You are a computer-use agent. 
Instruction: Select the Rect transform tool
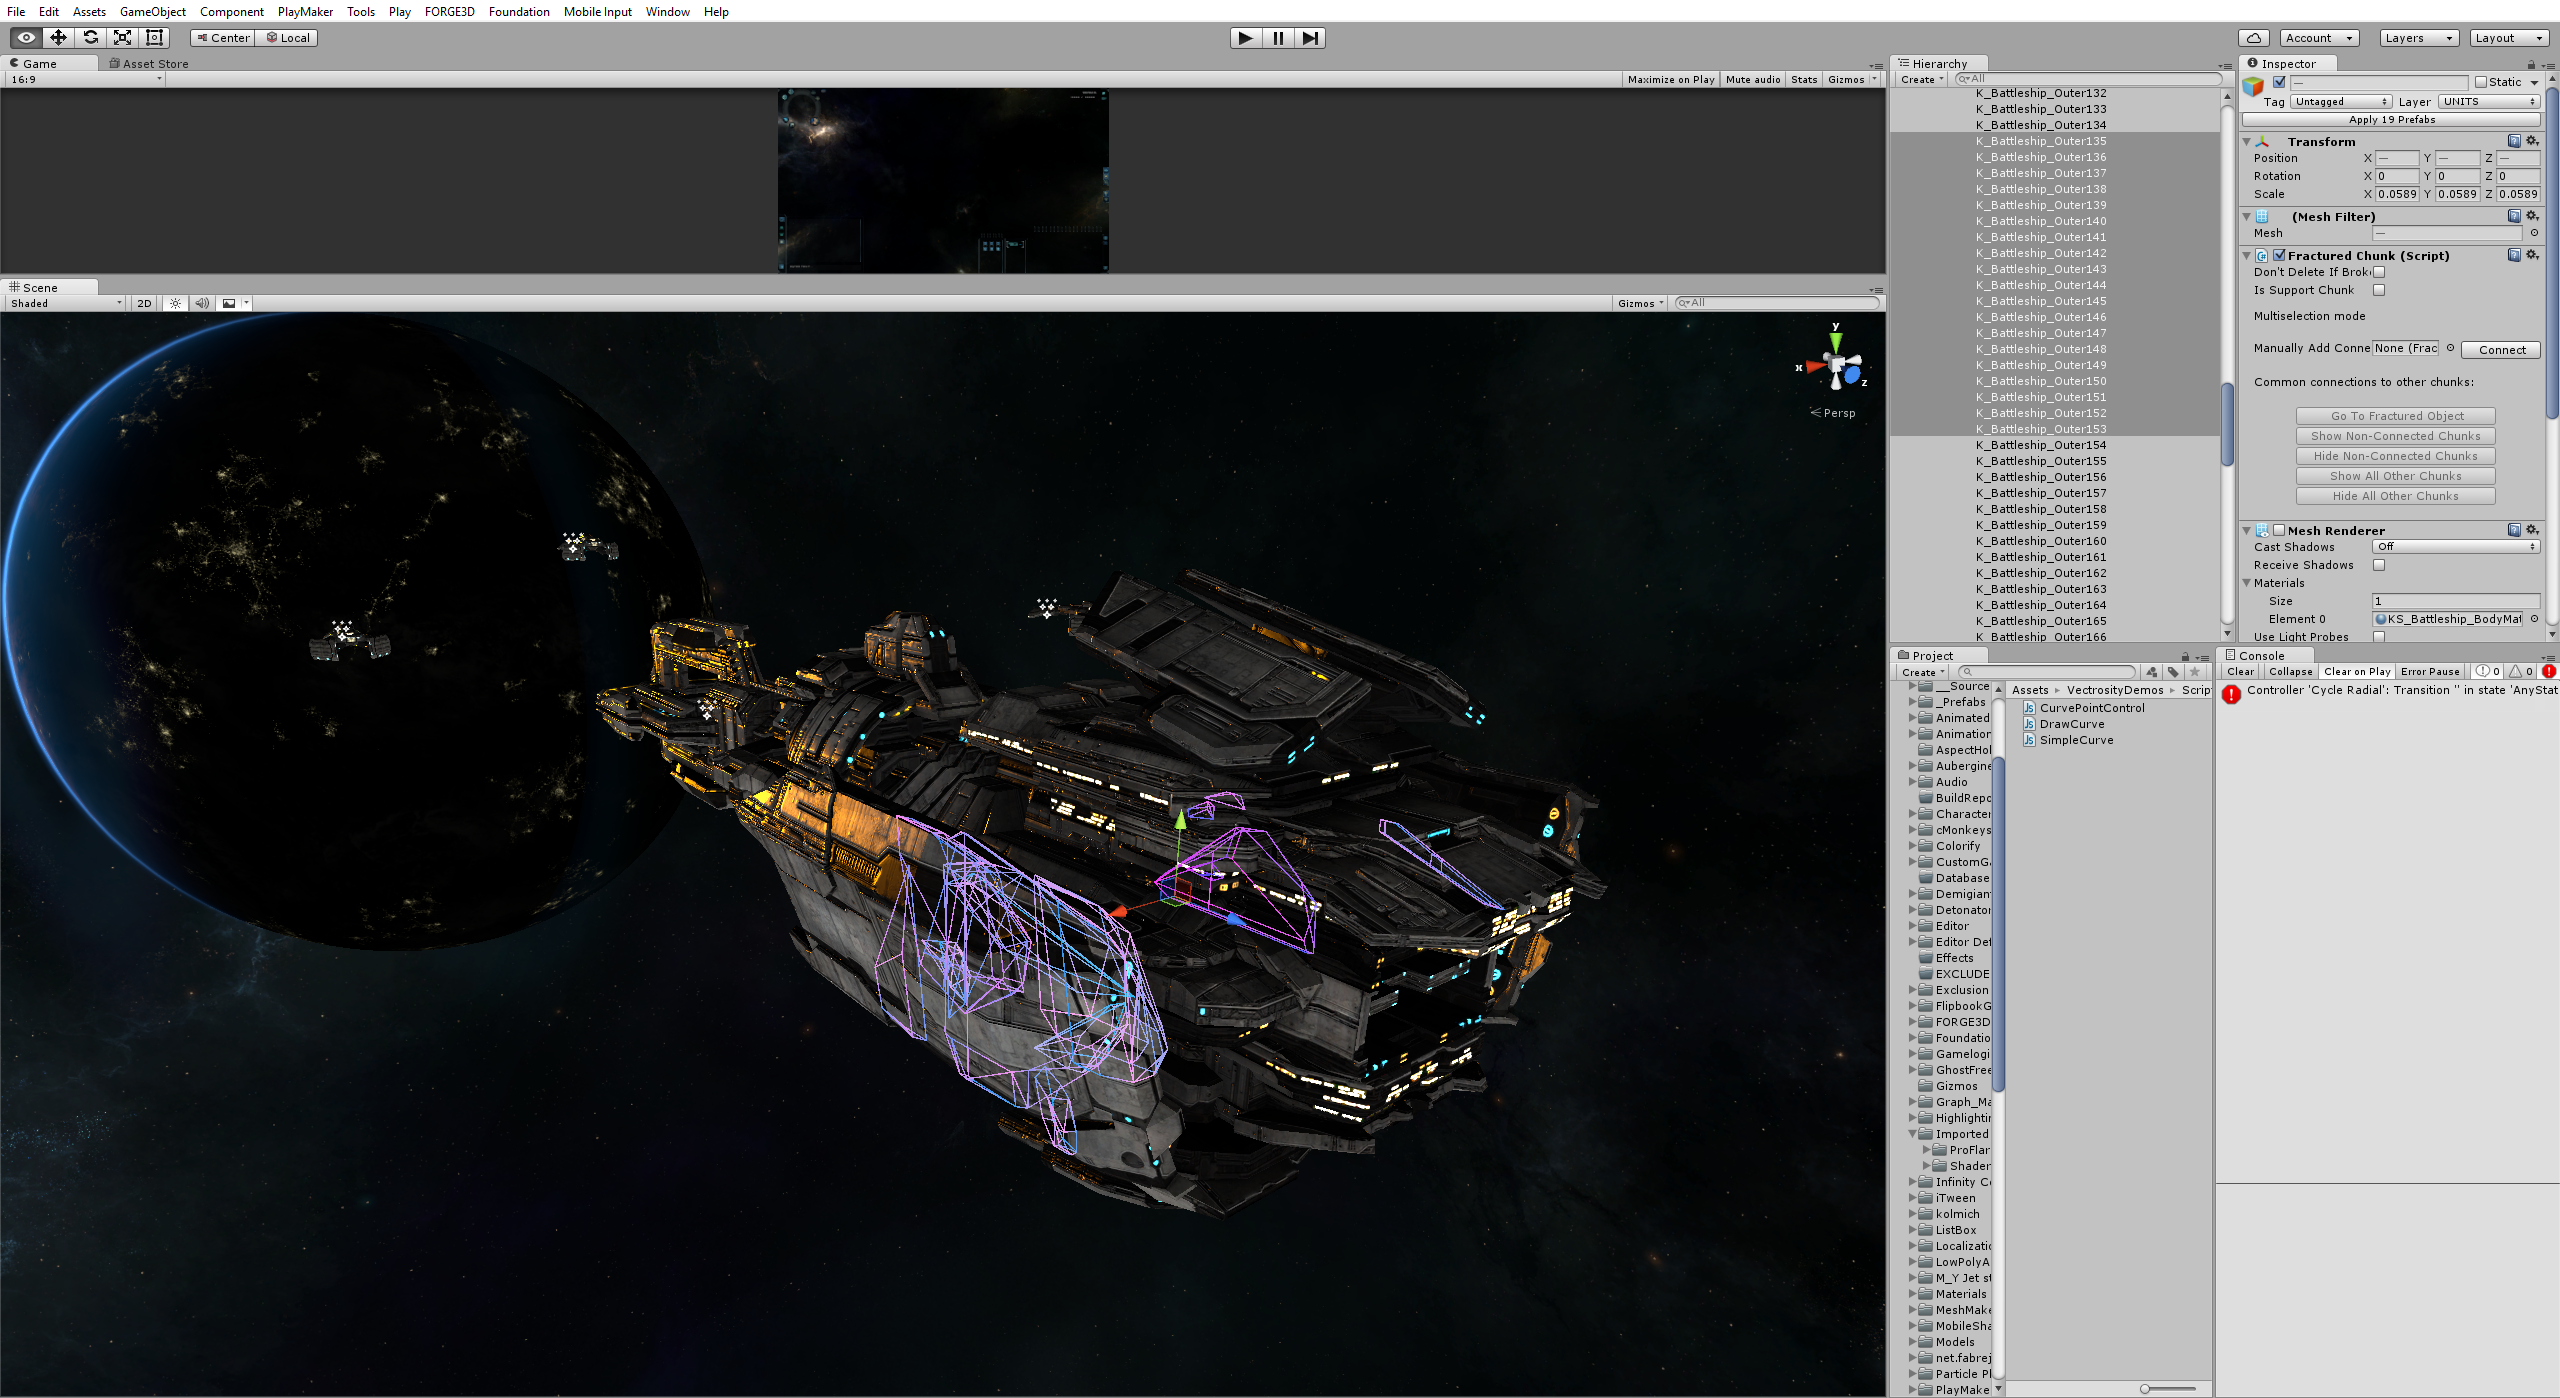pyautogui.click(x=154, y=38)
